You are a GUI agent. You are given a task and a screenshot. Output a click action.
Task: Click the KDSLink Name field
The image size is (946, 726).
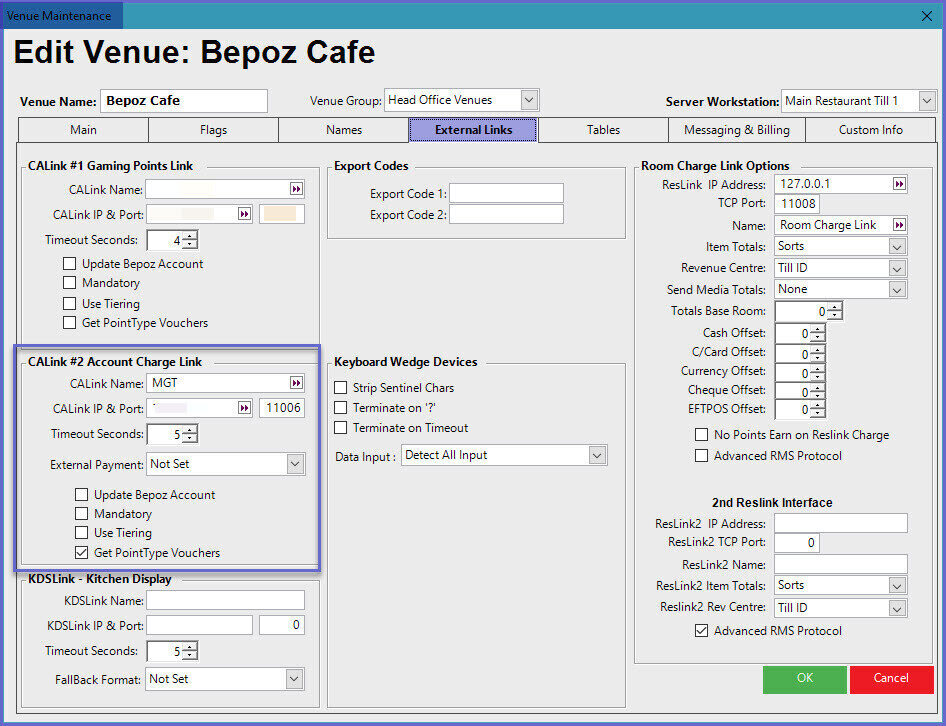pos(225,600)
